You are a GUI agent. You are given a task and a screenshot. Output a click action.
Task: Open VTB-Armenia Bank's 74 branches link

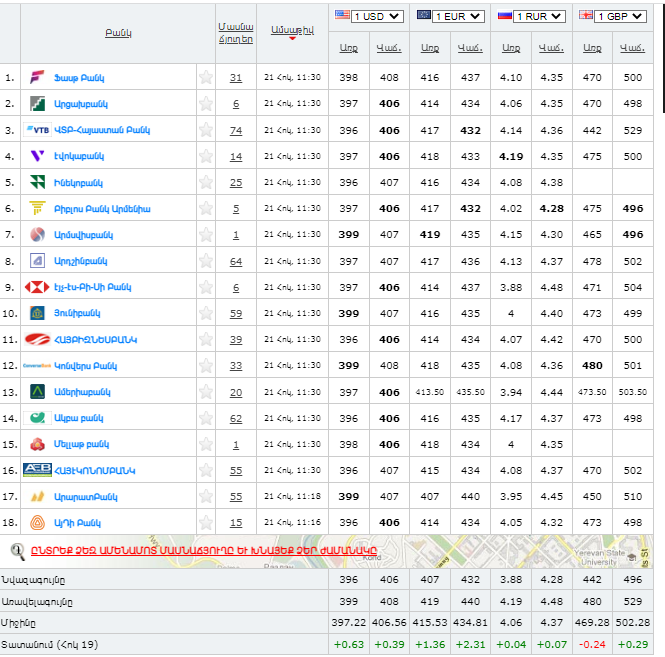click(x=236, y=130)
